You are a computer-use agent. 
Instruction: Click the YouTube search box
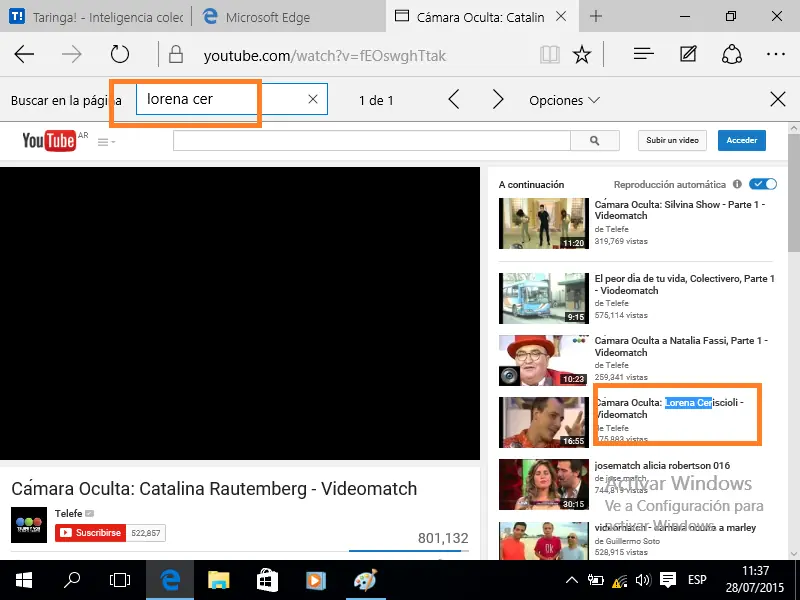tap(371, 140)
